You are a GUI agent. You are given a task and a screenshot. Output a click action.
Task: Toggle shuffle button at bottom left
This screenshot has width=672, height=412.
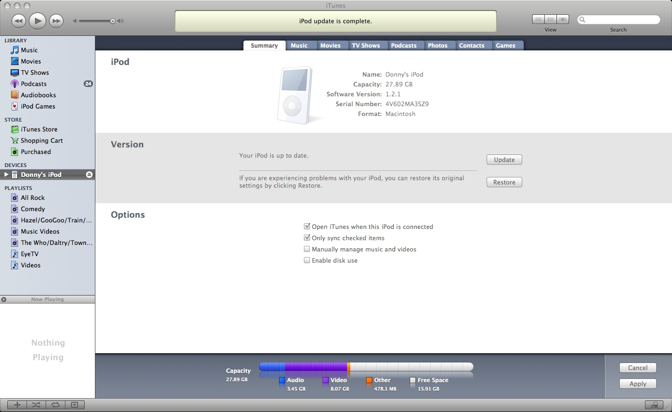pyautogui.click(x=36, y=405)
